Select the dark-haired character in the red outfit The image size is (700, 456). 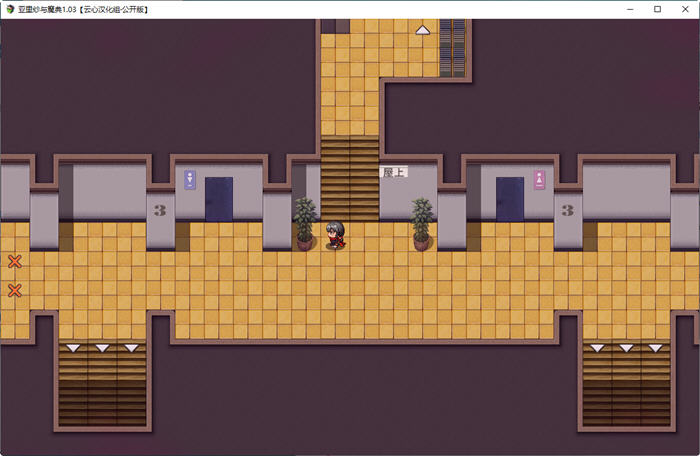pos(335,235)
